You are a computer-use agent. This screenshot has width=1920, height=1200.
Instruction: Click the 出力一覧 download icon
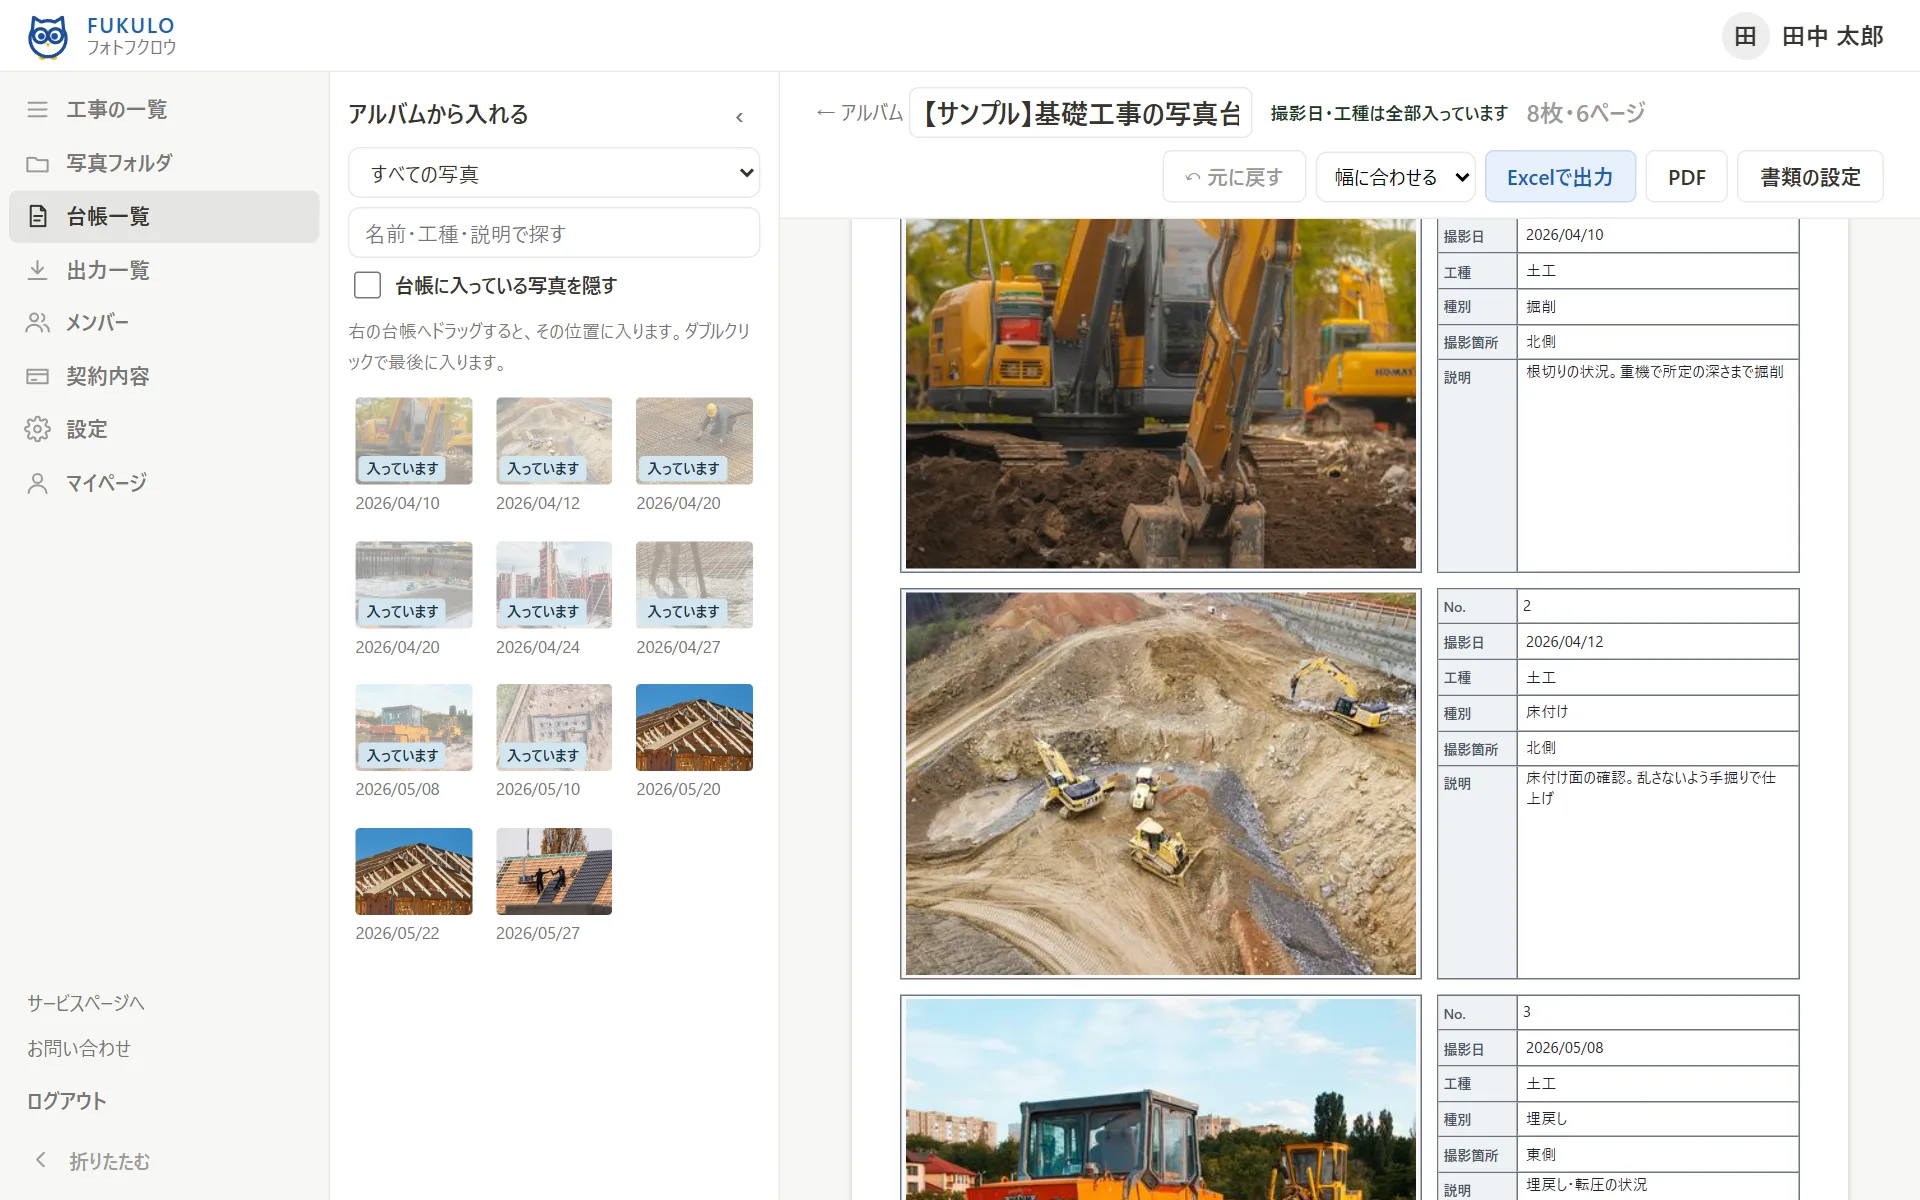click(x=37, y=270)
